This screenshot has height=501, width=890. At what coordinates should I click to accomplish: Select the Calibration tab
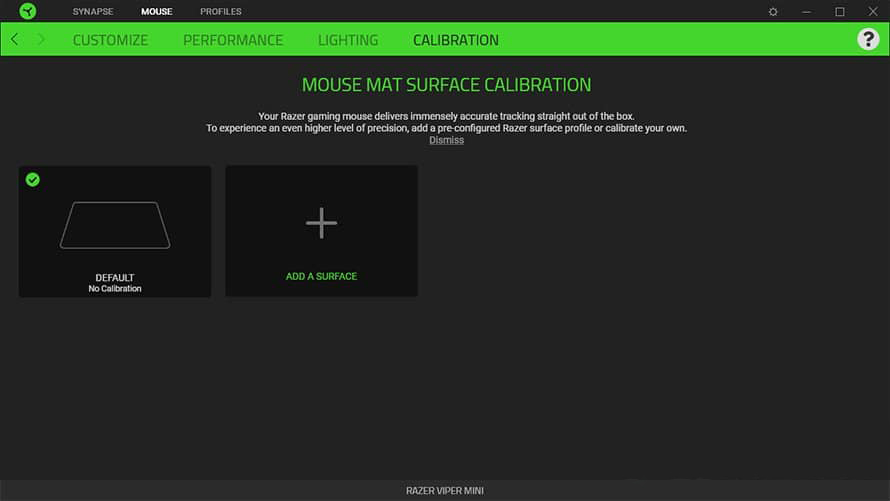click(x=456, y=40)
